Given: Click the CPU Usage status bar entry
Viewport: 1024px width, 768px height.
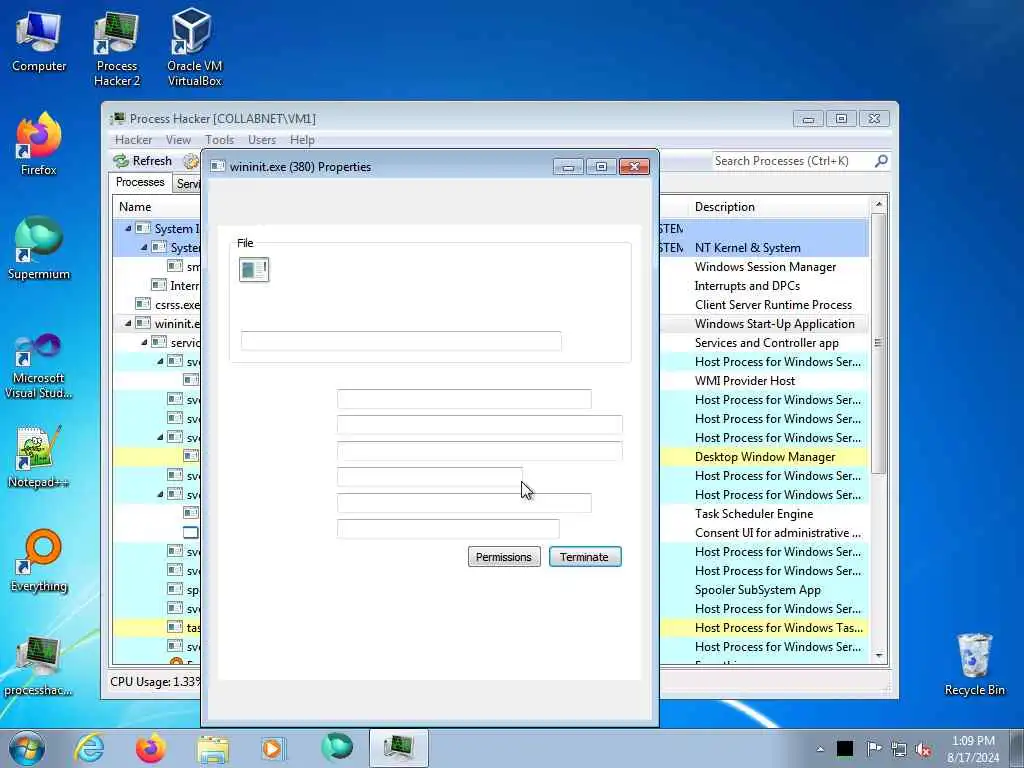Looking at the screenshot, I should click(155, 682).
